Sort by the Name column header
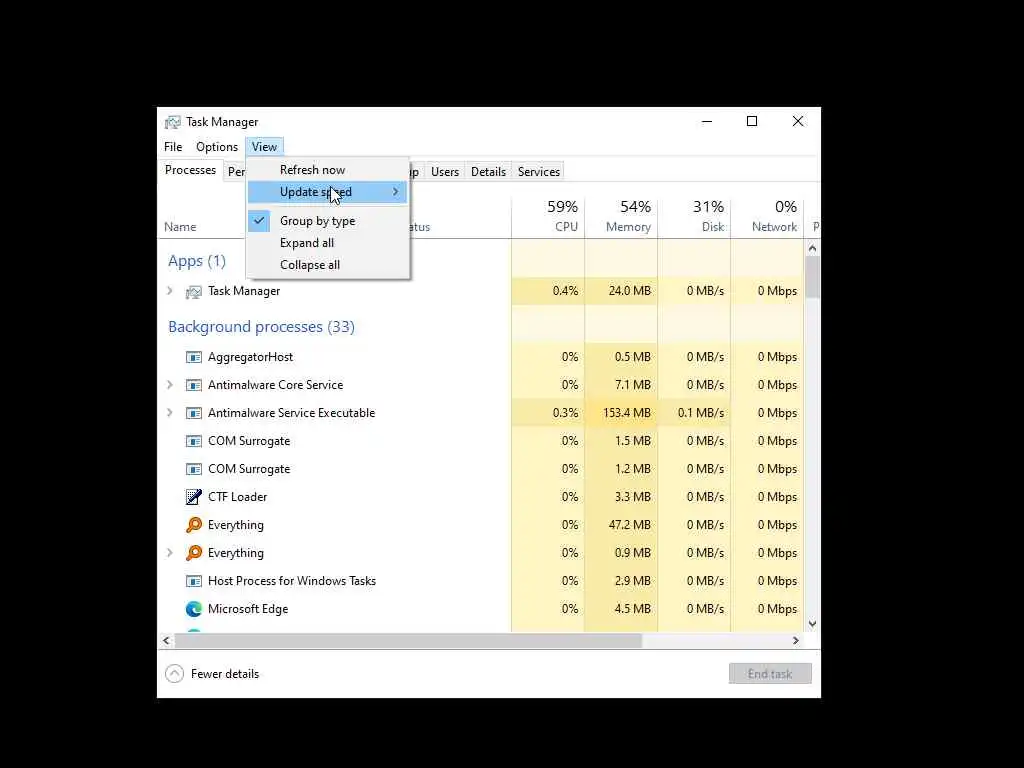The width and height of the screenshot is (1024, 768). [x=180, y=227]
